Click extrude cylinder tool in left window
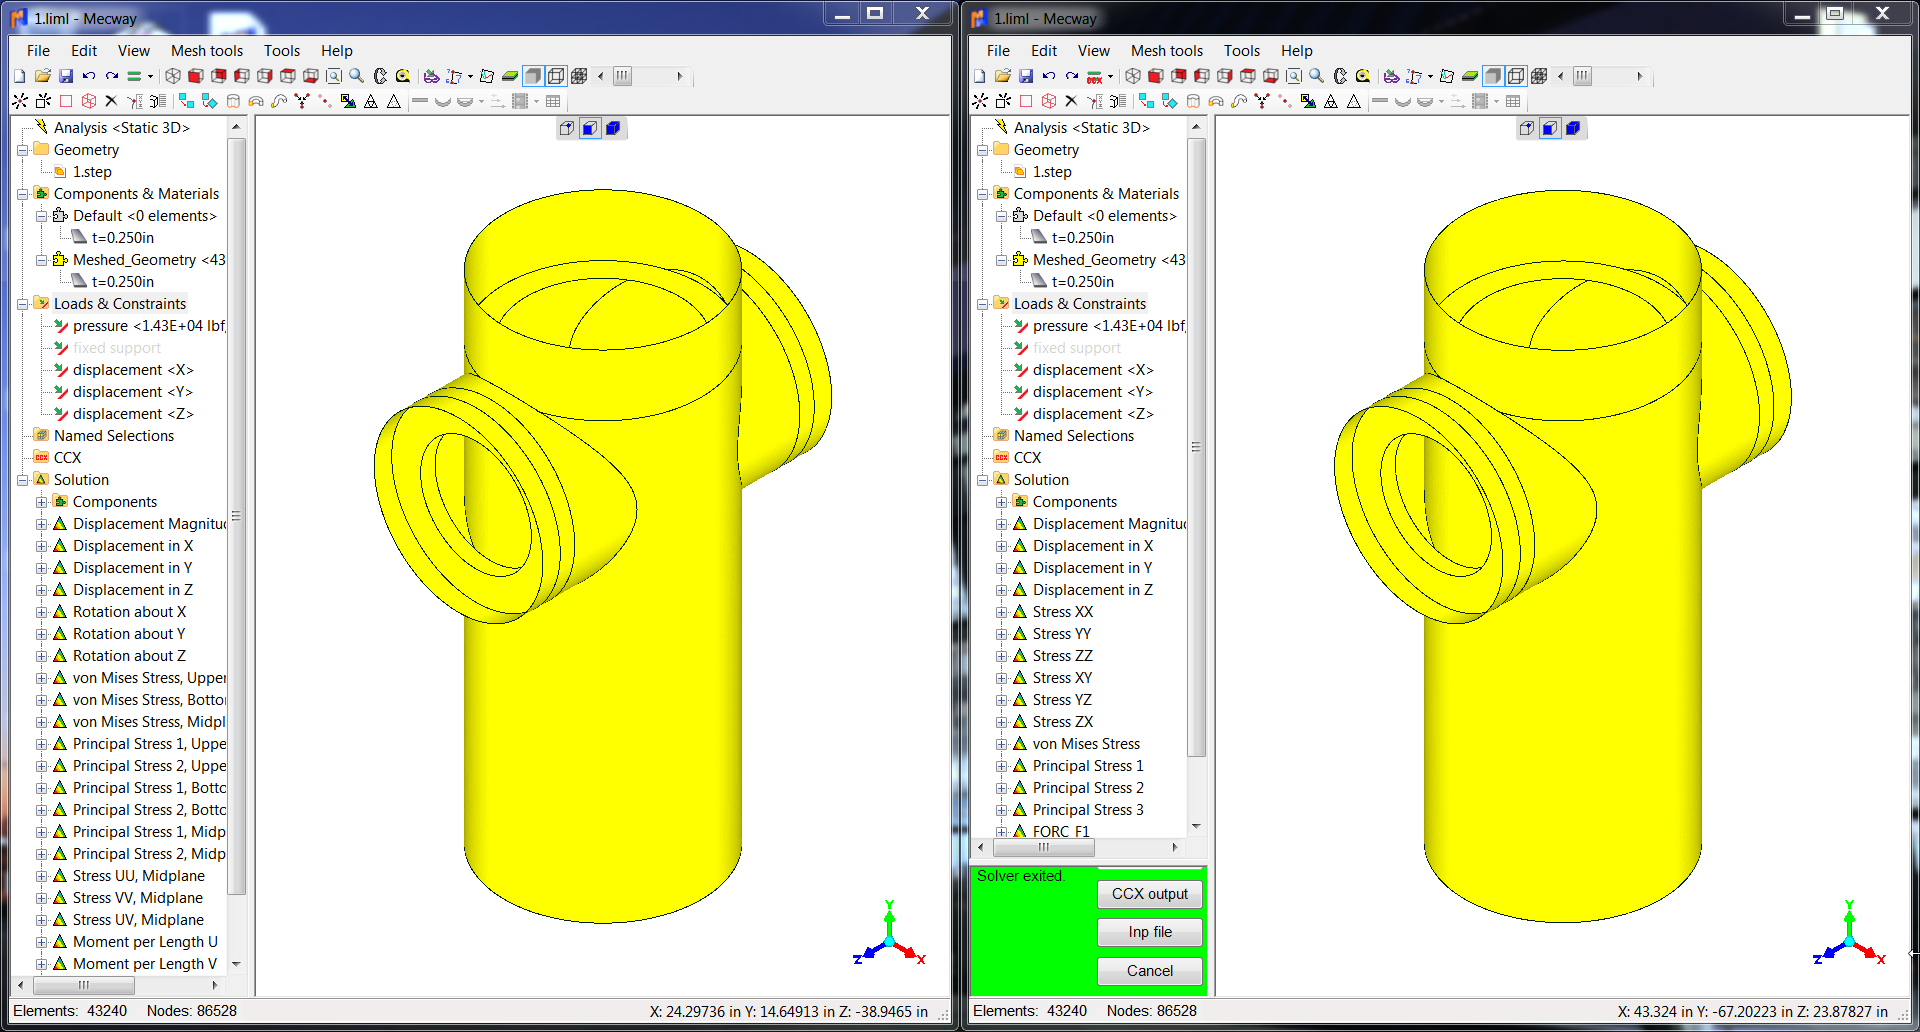The height and width of the screenshot is (1032, 1920). [233, 101]
